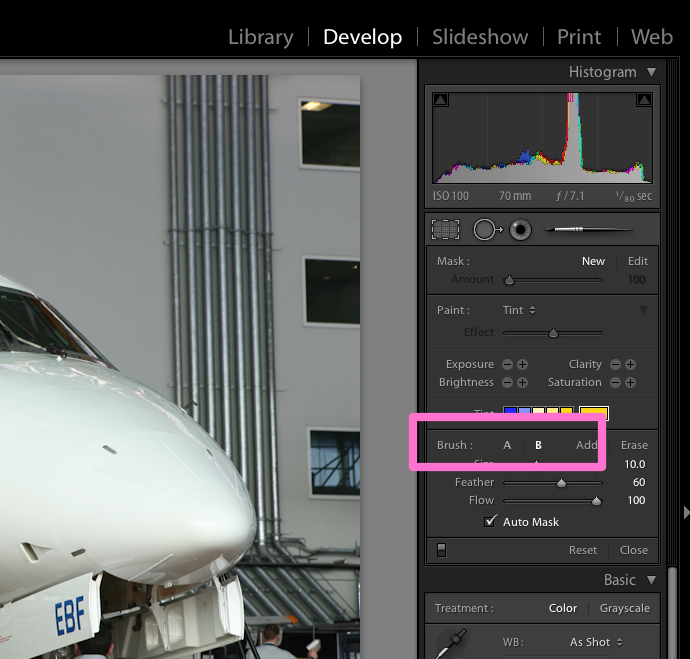Click inside the histogram graph
690x659 pixels.
(x=542, y=138)
